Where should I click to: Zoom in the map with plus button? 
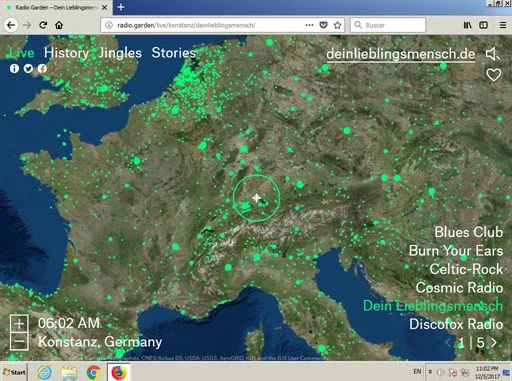click(x=19, y=323)
